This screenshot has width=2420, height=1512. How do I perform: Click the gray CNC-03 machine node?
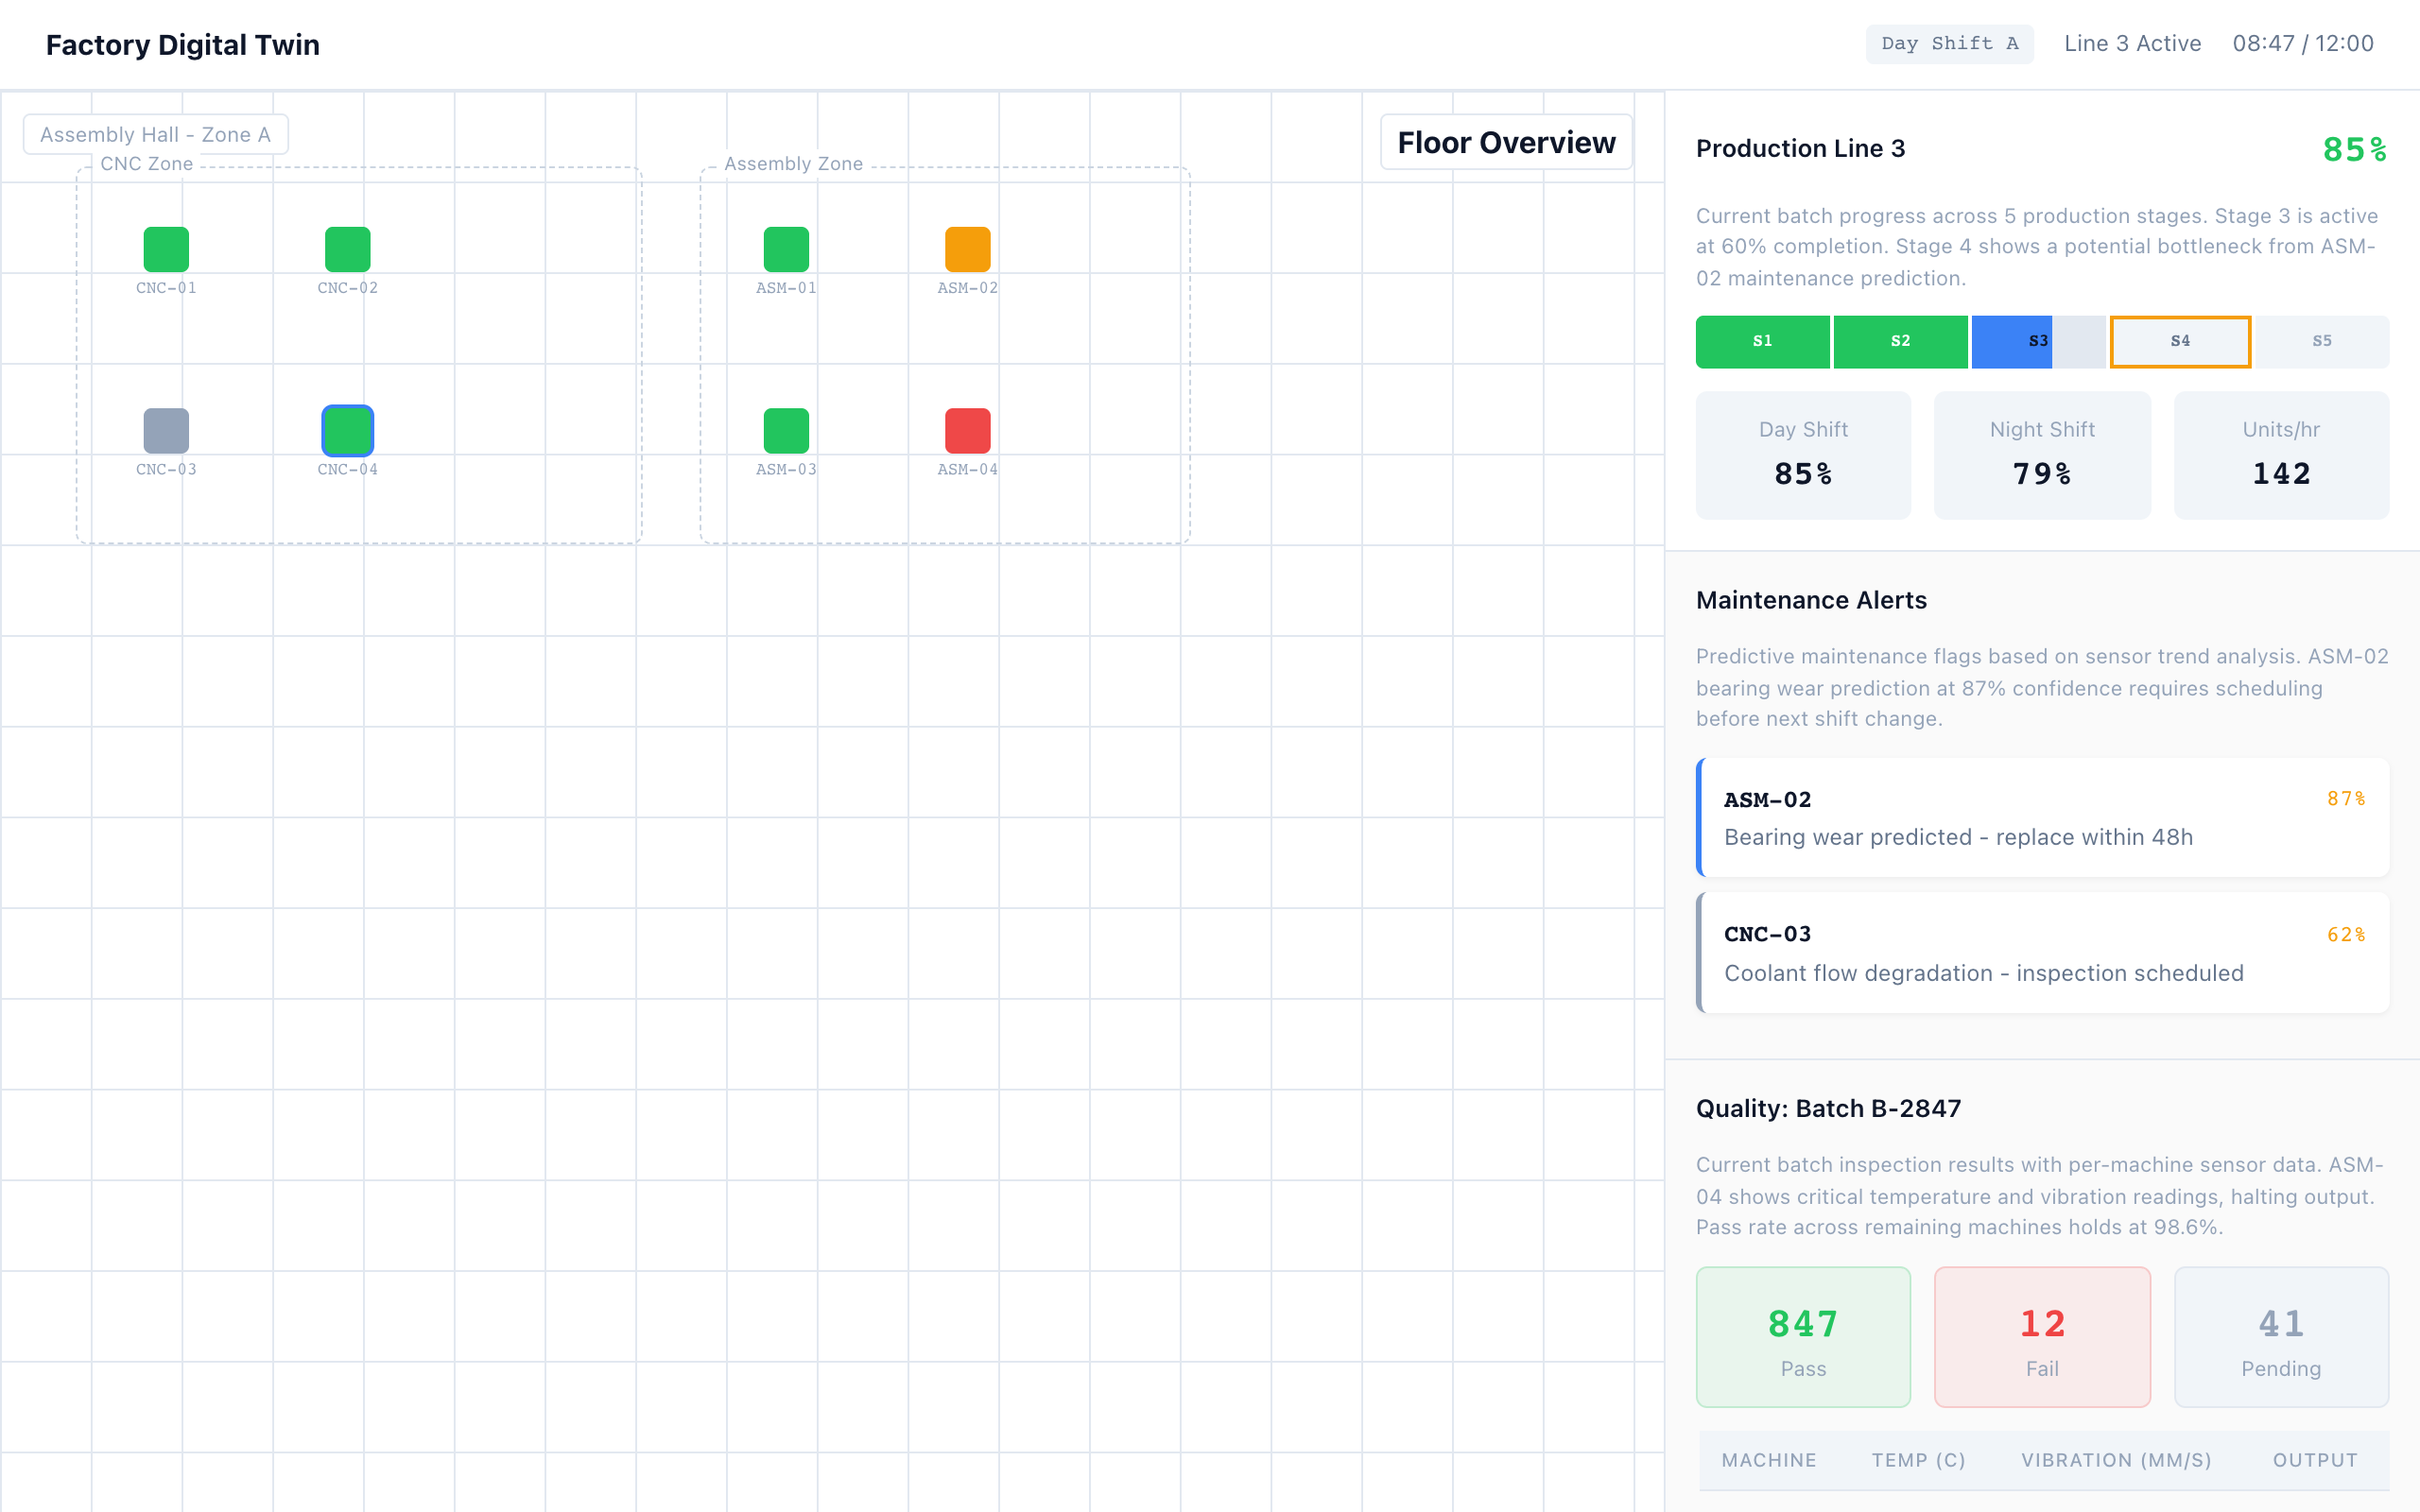click(x=166, y=430)
